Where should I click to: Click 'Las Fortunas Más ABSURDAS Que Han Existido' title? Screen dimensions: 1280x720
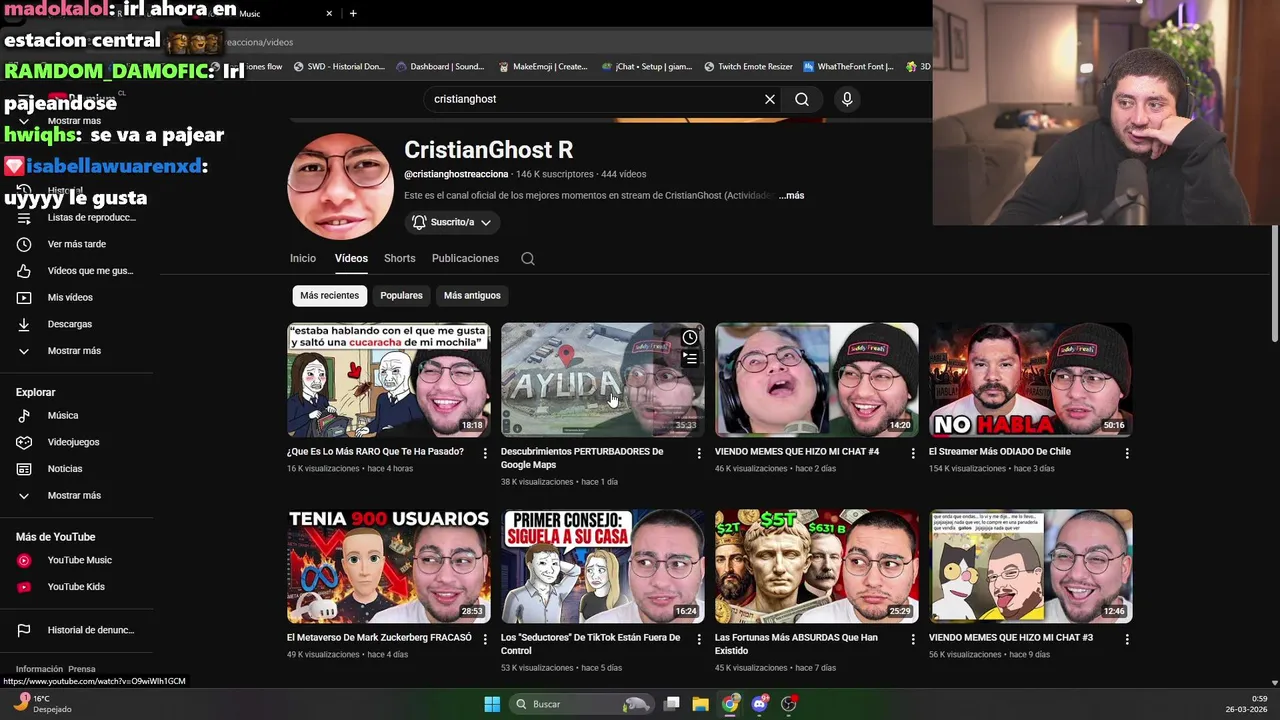click(796, 643)
